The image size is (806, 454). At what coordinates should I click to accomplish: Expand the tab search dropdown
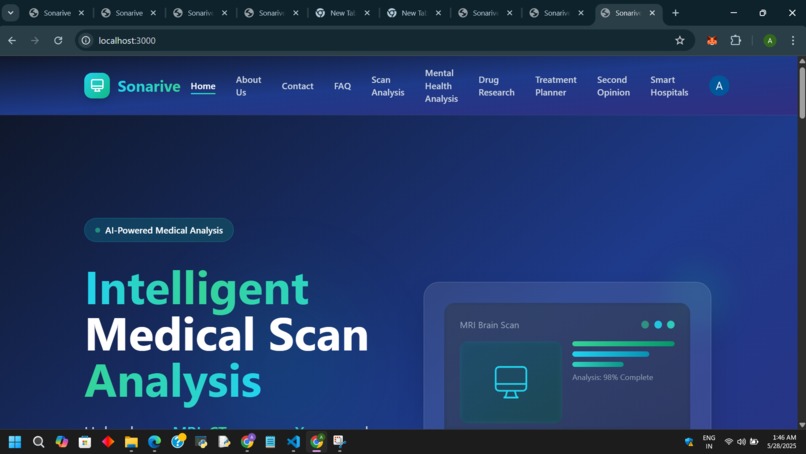click(x=10, y=13)
